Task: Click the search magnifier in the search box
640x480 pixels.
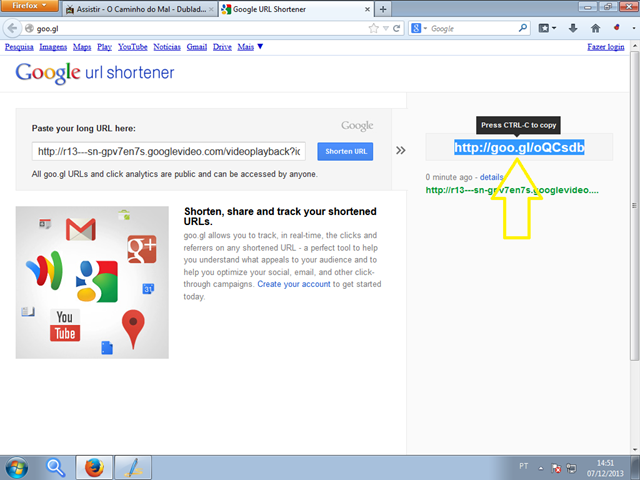Action: (522, 28)
